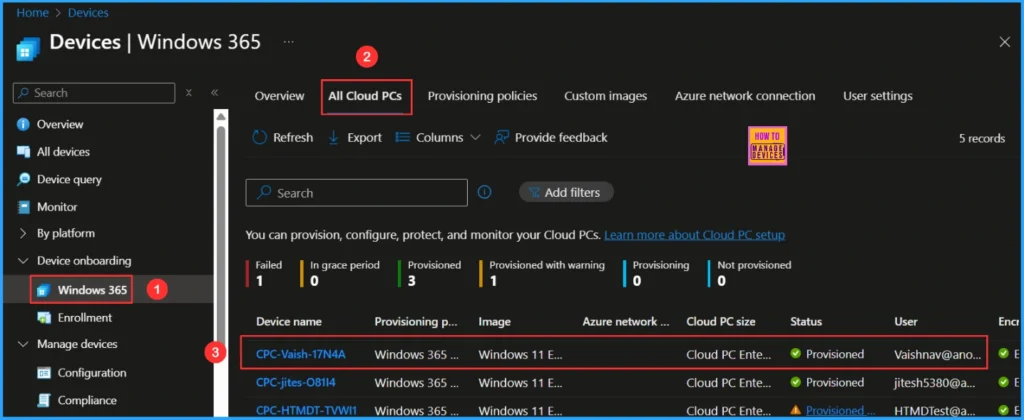Click the Provide feedback text

point(561,137)
